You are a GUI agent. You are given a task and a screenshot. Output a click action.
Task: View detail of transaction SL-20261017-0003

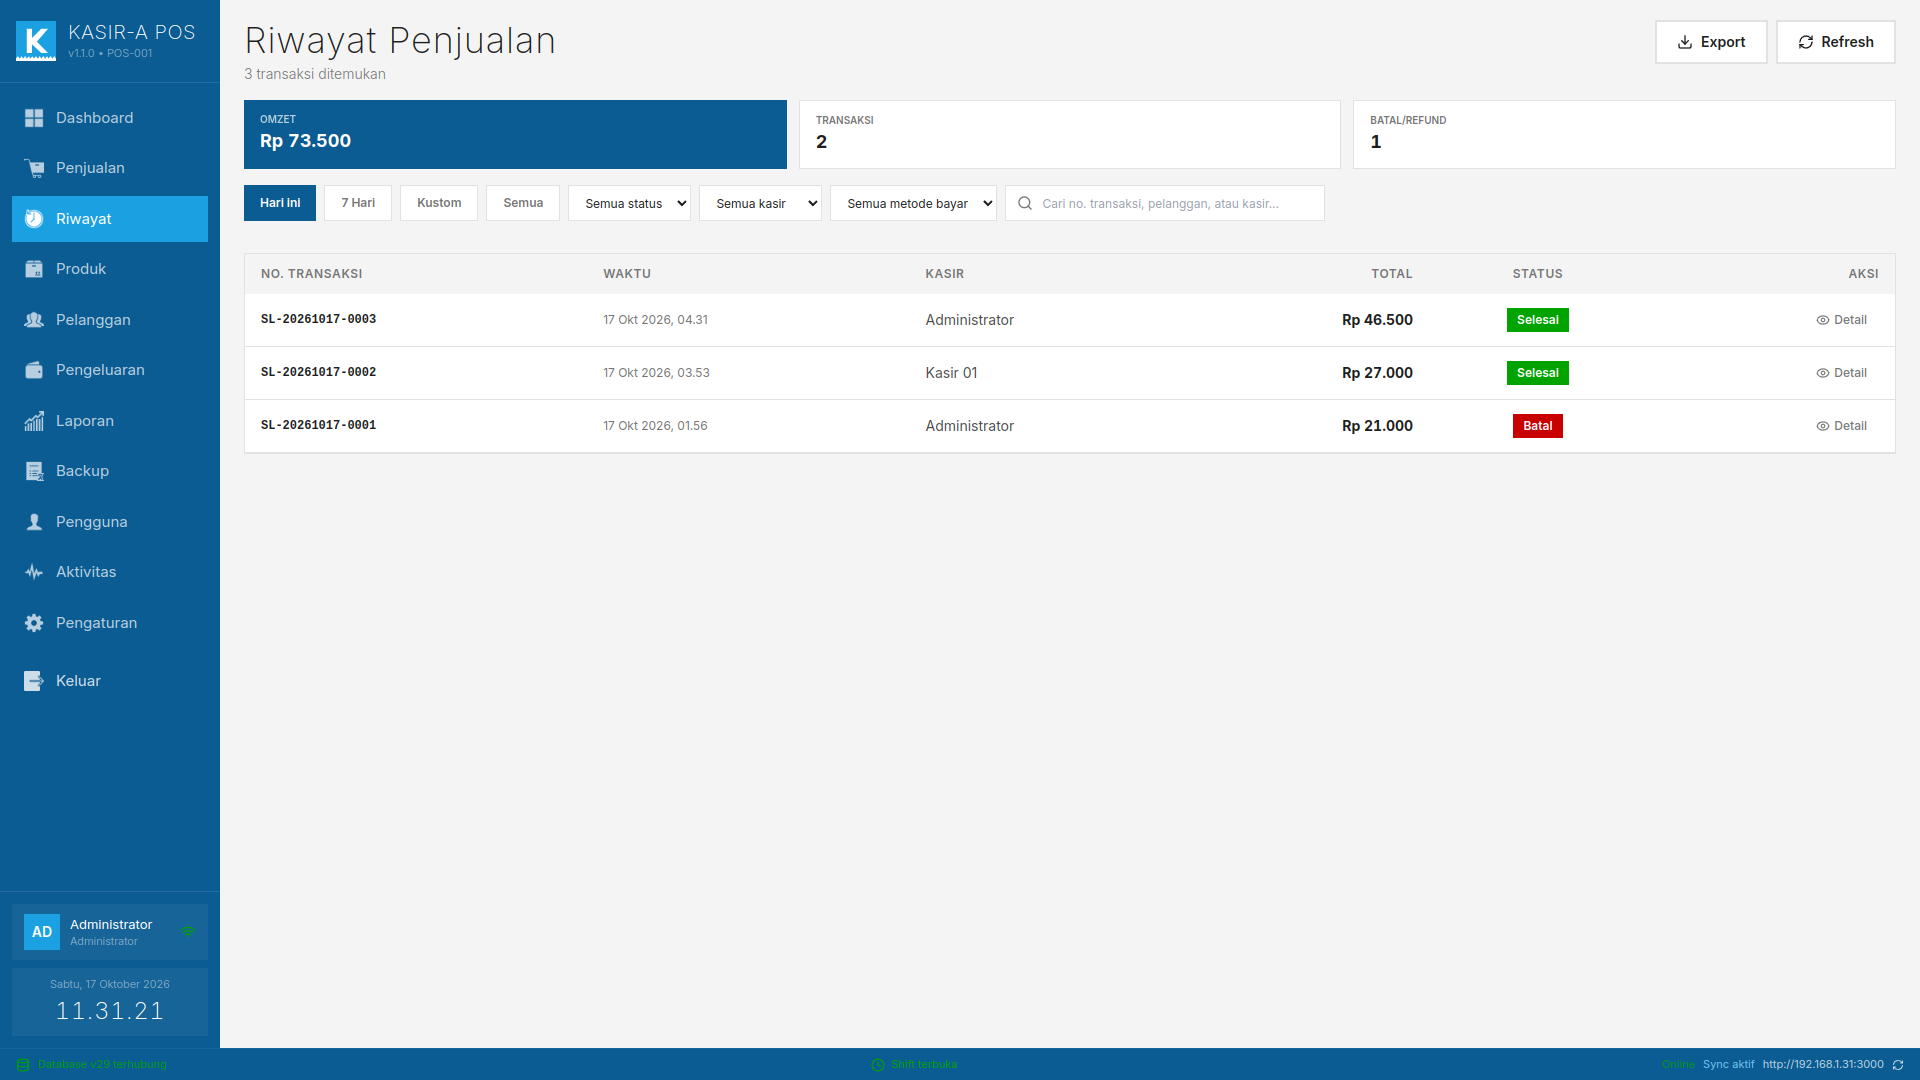click(1842, 320)
